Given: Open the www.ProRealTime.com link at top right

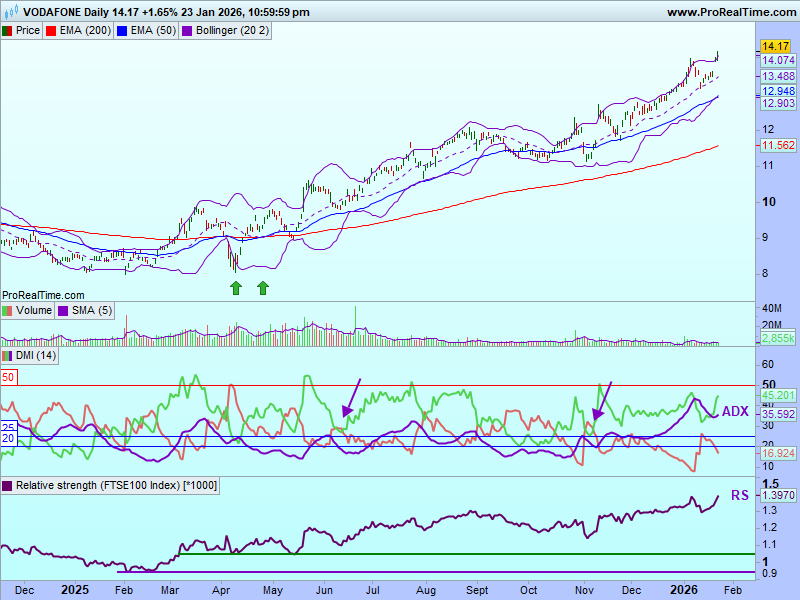Looking at the screenshot, I should pos(730,12).
